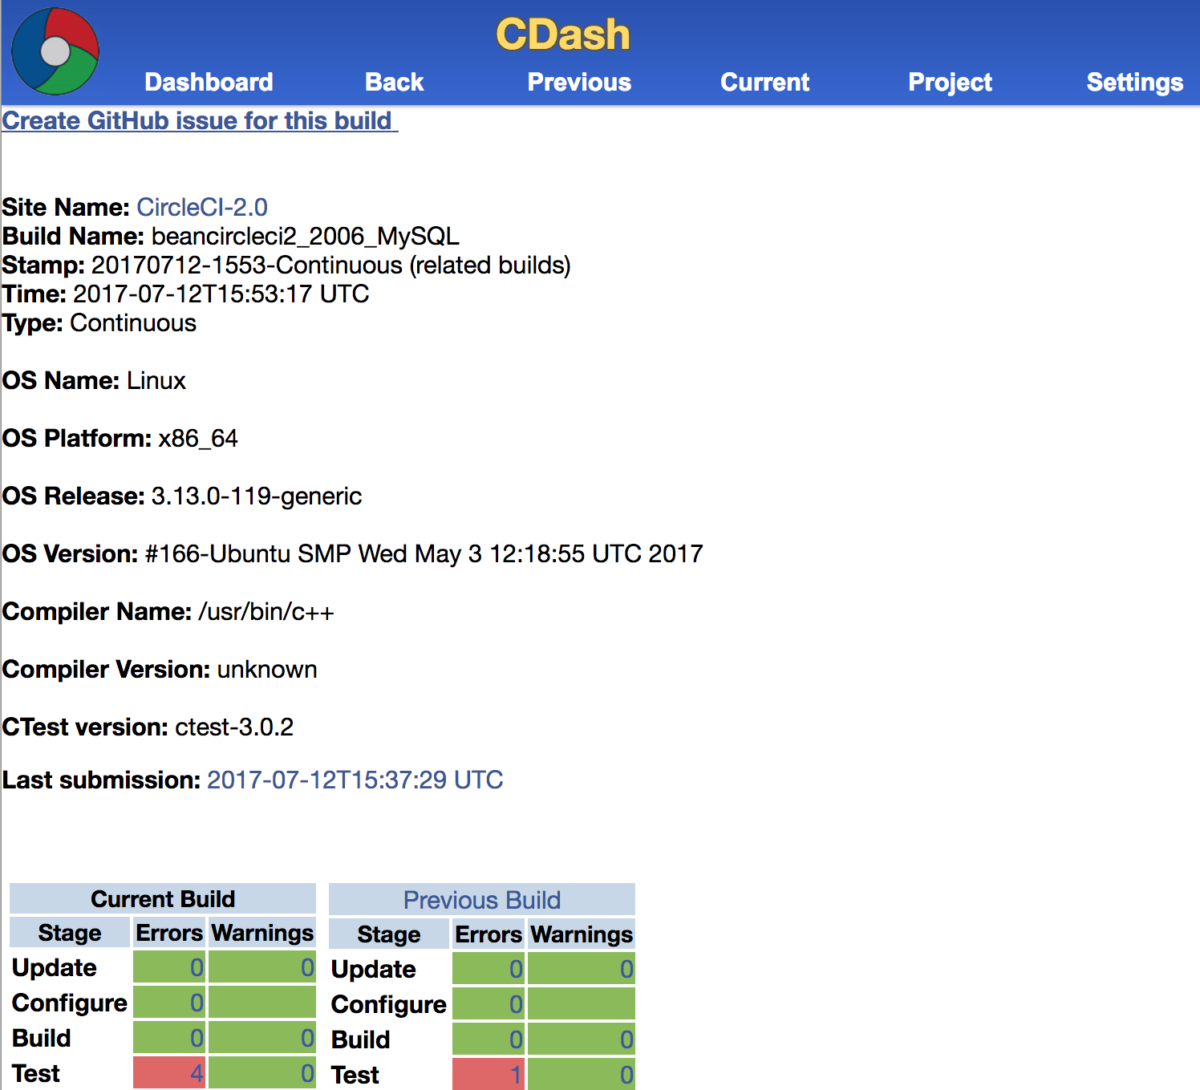1200x1090 pixels.
Task: Open the CircleCI-2.0 site link
Action: (200, 207)
